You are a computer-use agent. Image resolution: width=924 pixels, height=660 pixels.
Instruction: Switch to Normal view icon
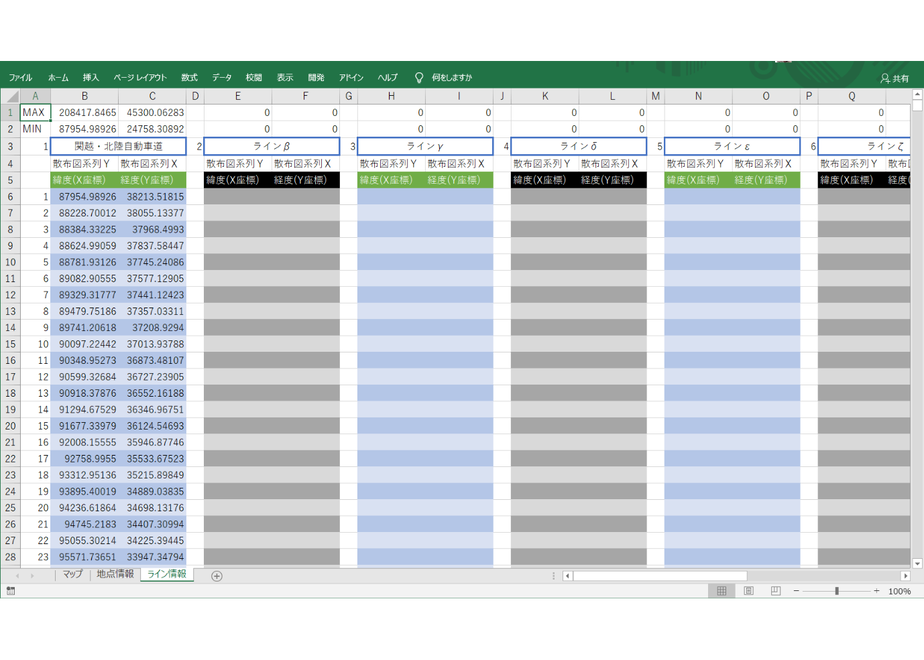tap(721, 591)
